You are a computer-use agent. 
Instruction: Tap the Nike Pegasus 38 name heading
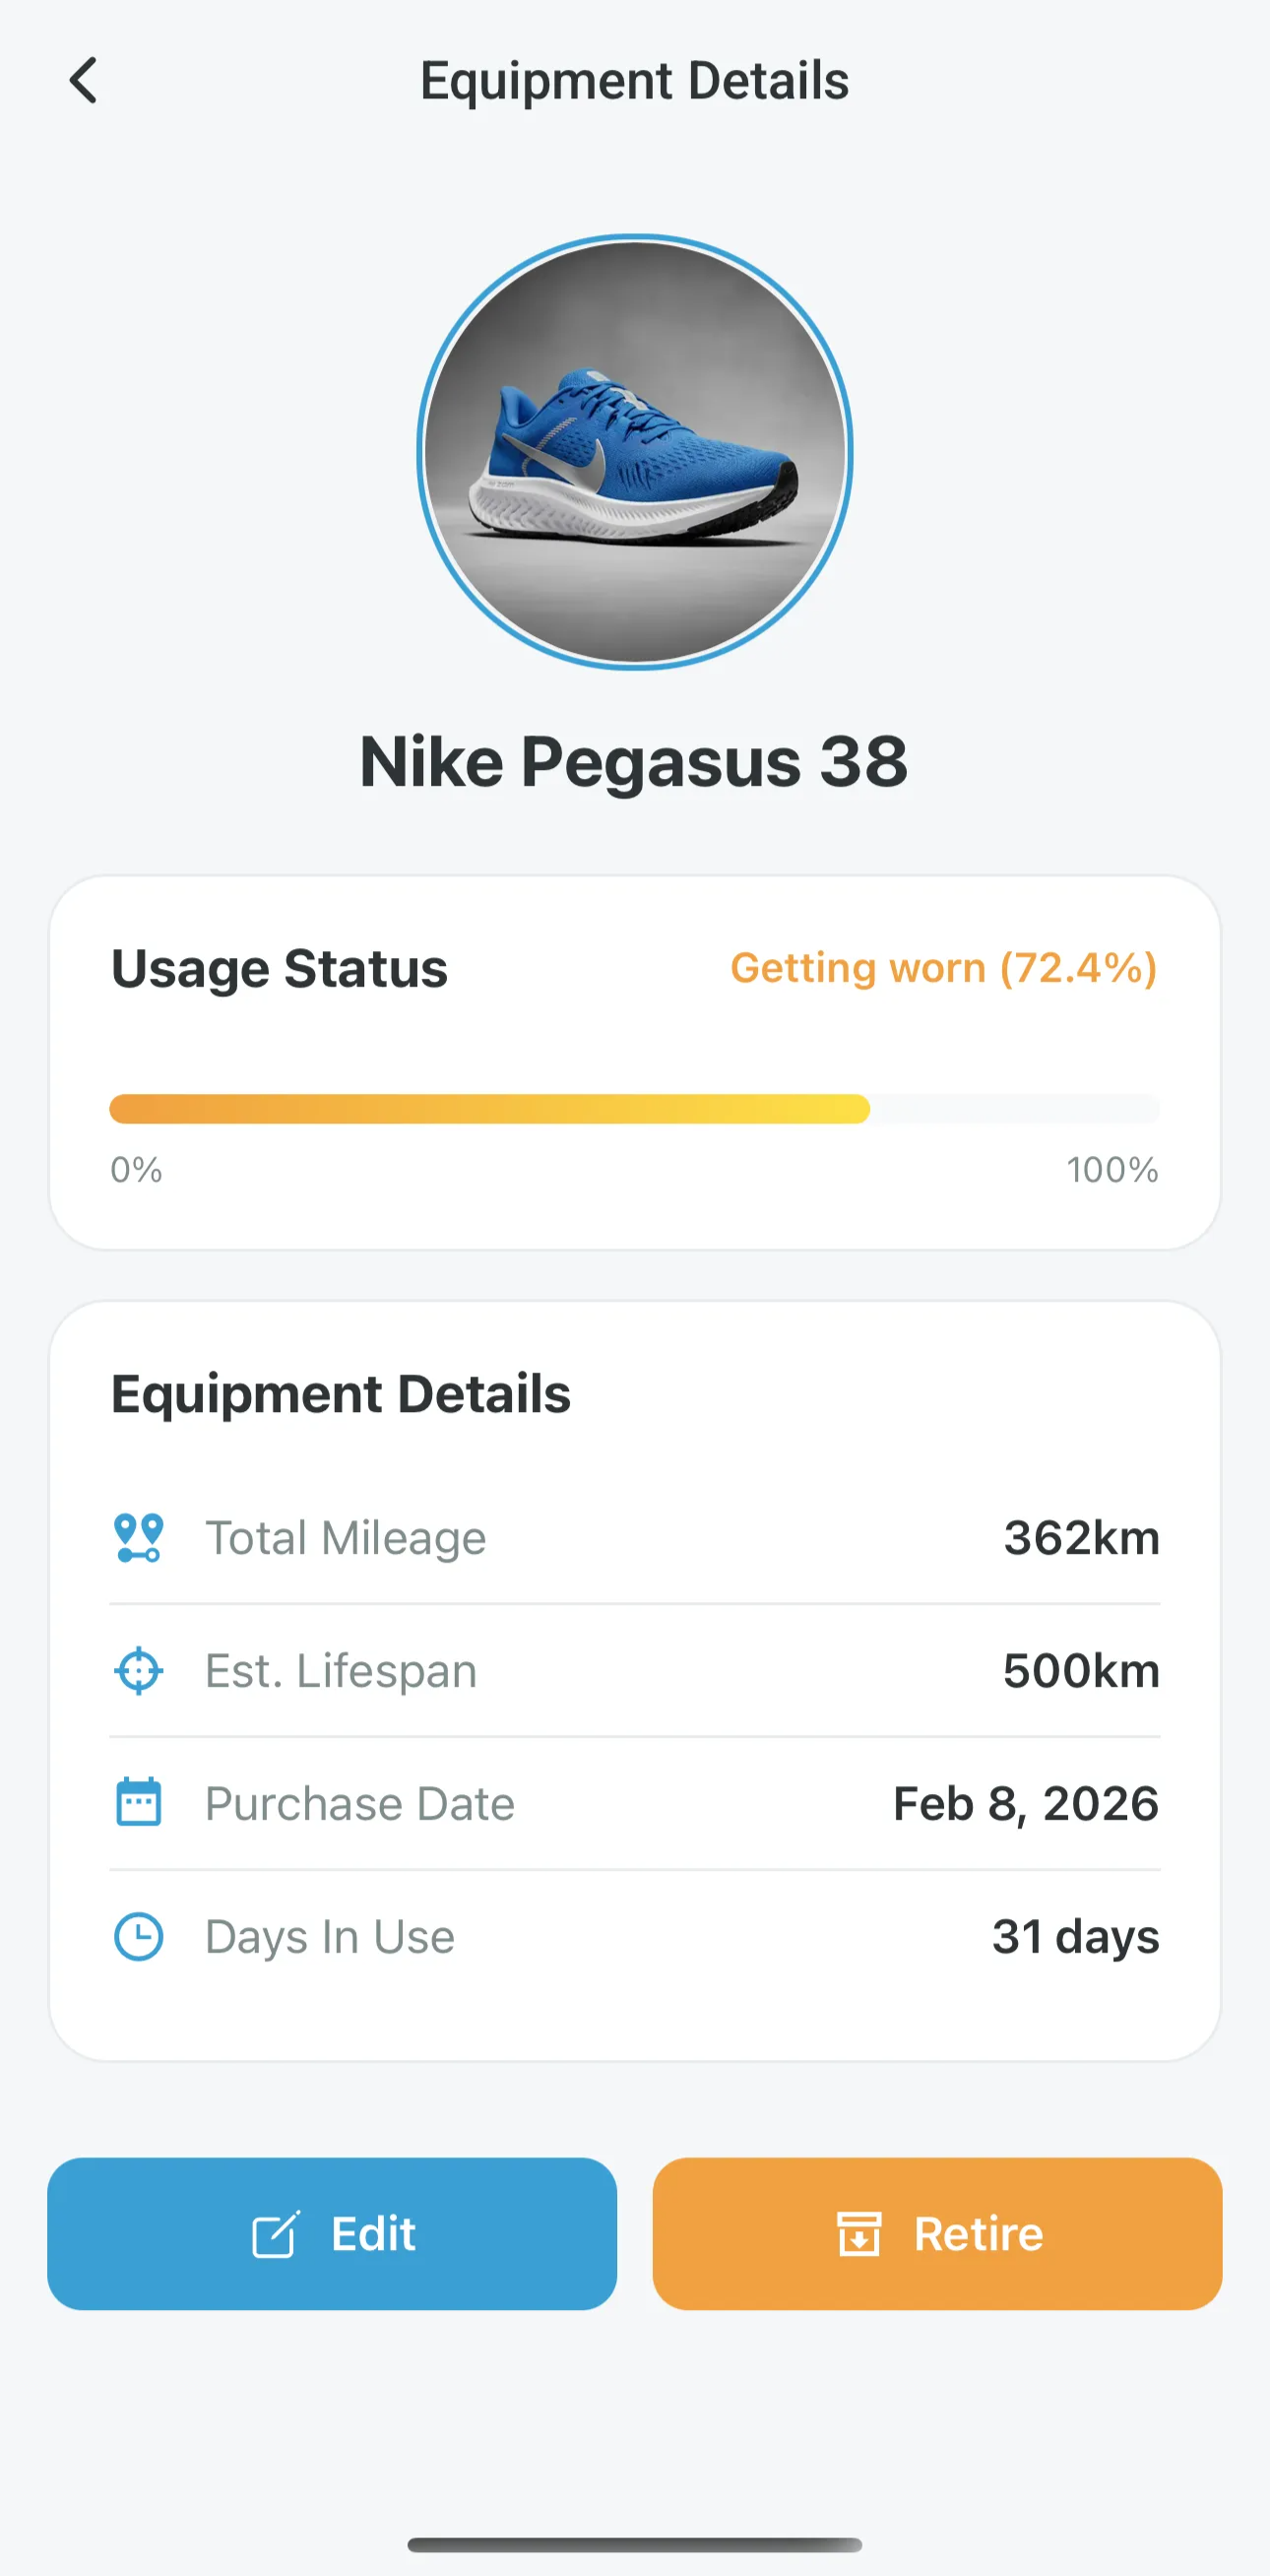(x=634, y=762)
